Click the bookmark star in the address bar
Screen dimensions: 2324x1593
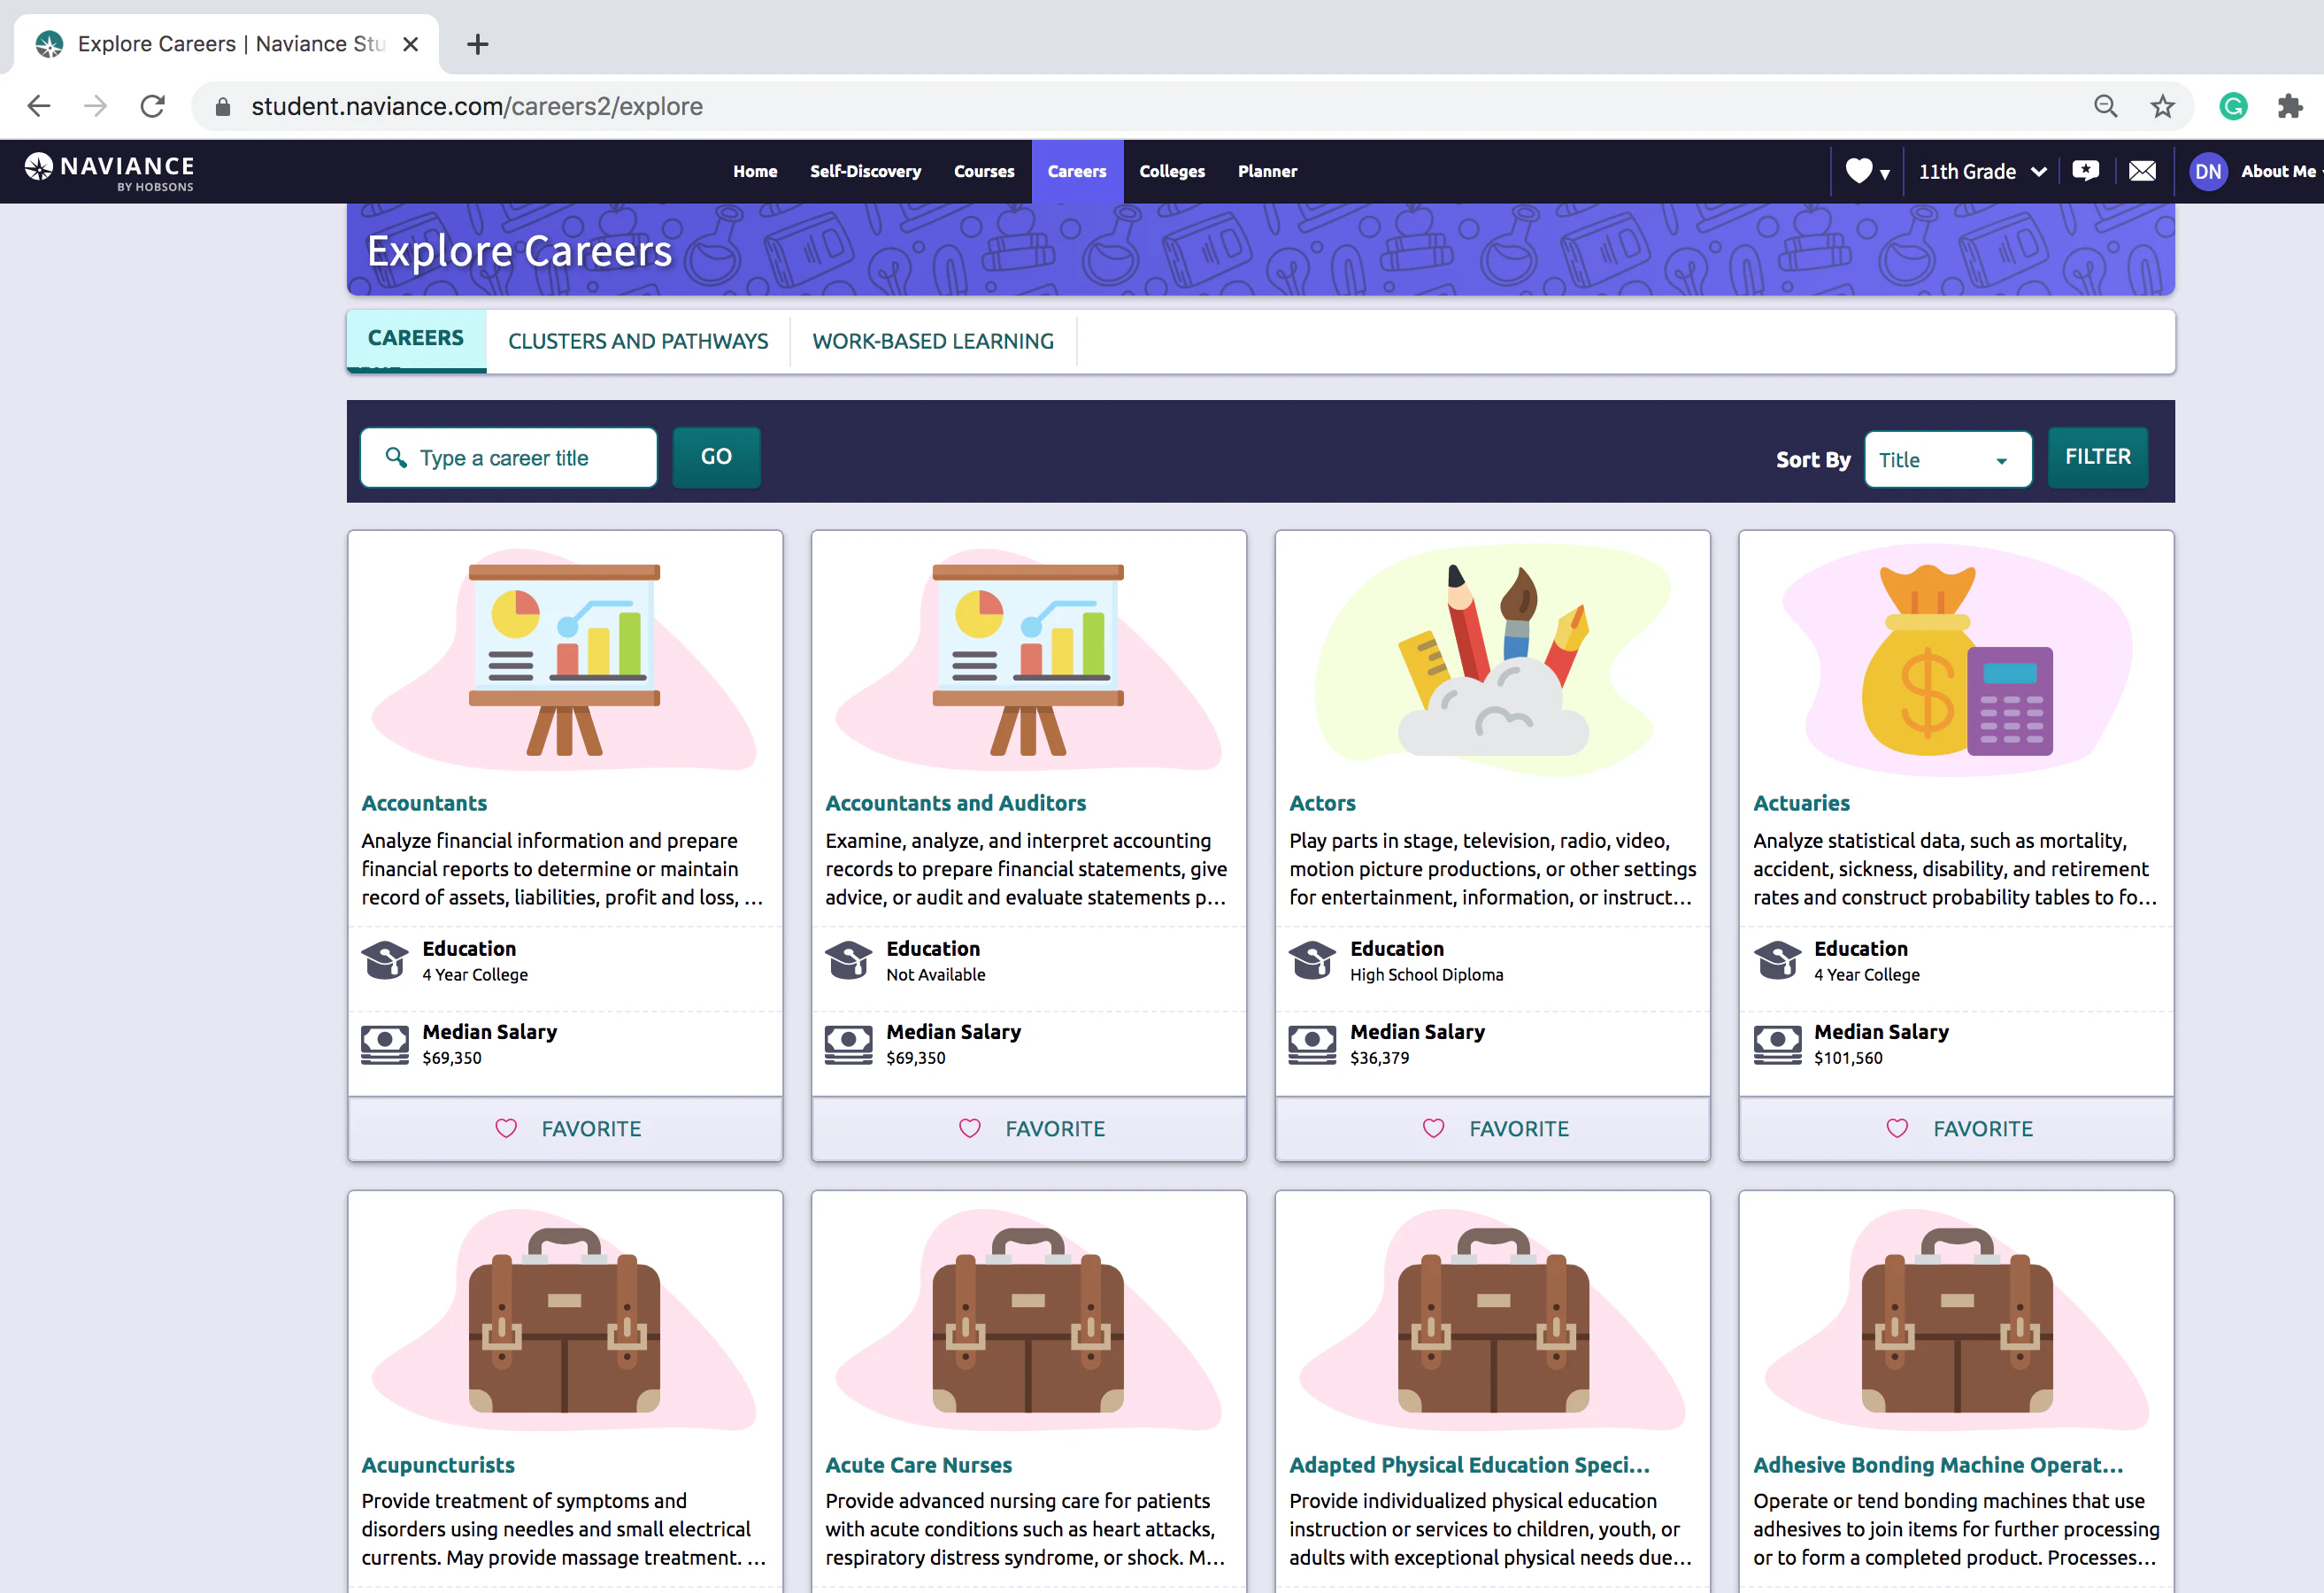coord(2163,105)
